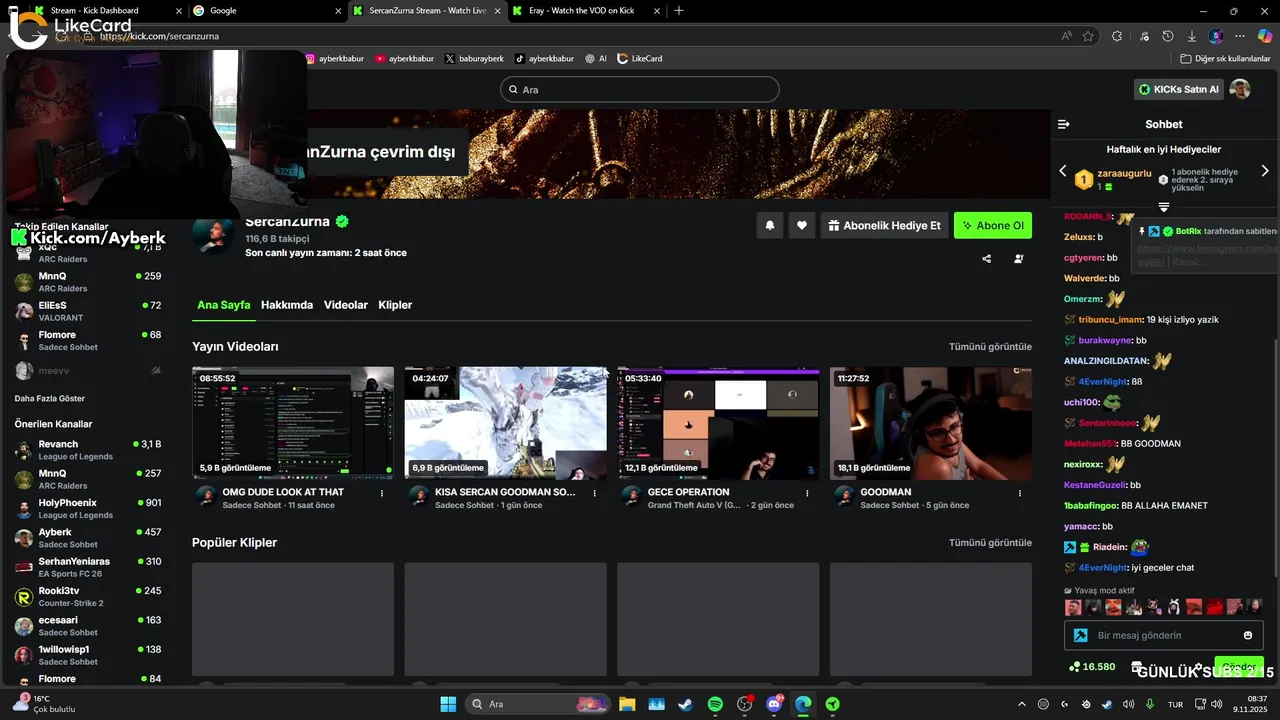Switch to the Google browser tab
Image resolution: width=1280 pixels, height=720 pixels.
[267, 10]
